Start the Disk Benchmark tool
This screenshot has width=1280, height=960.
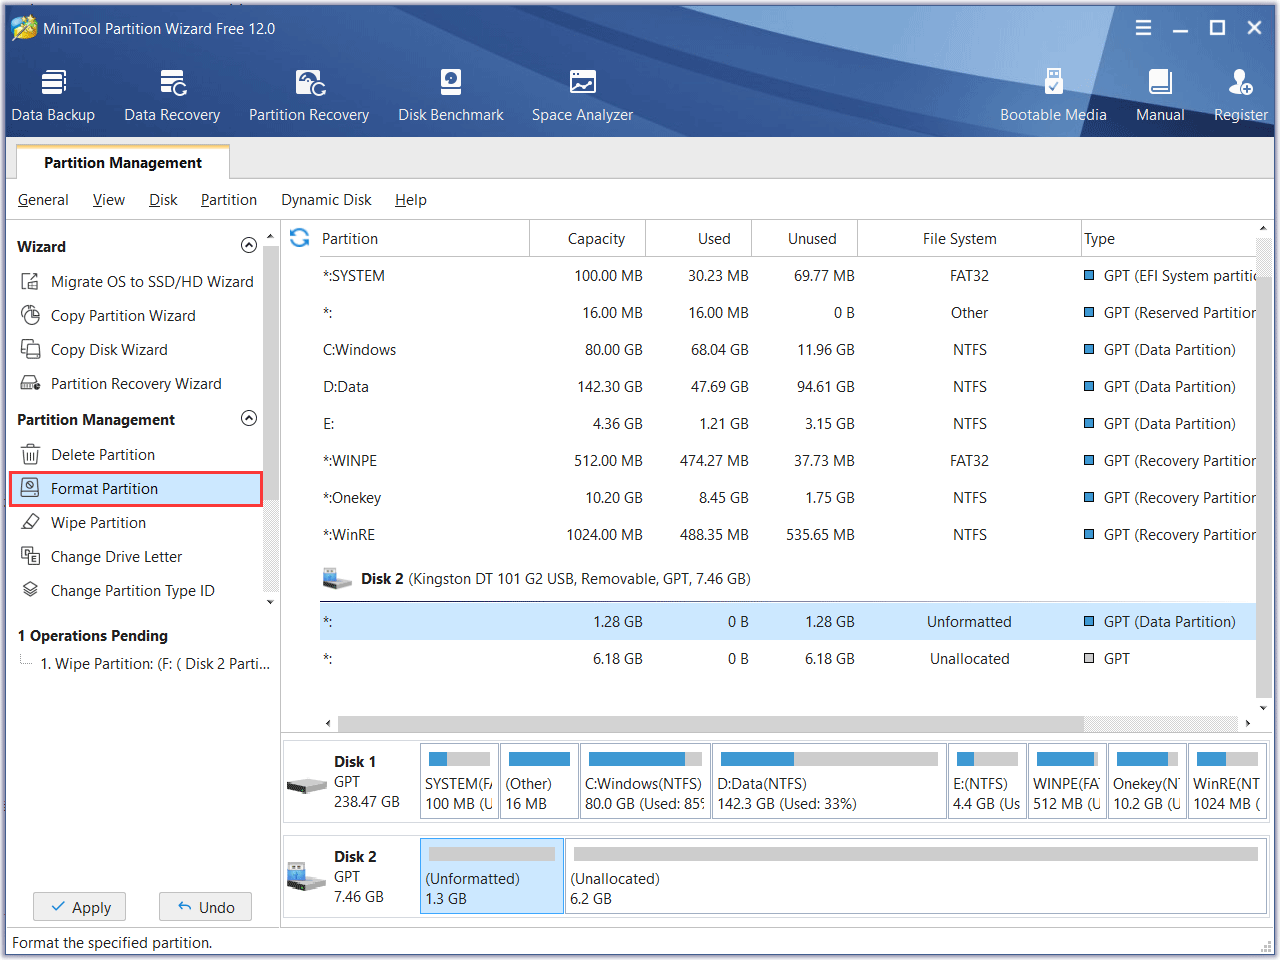click(x=451, y=96)
